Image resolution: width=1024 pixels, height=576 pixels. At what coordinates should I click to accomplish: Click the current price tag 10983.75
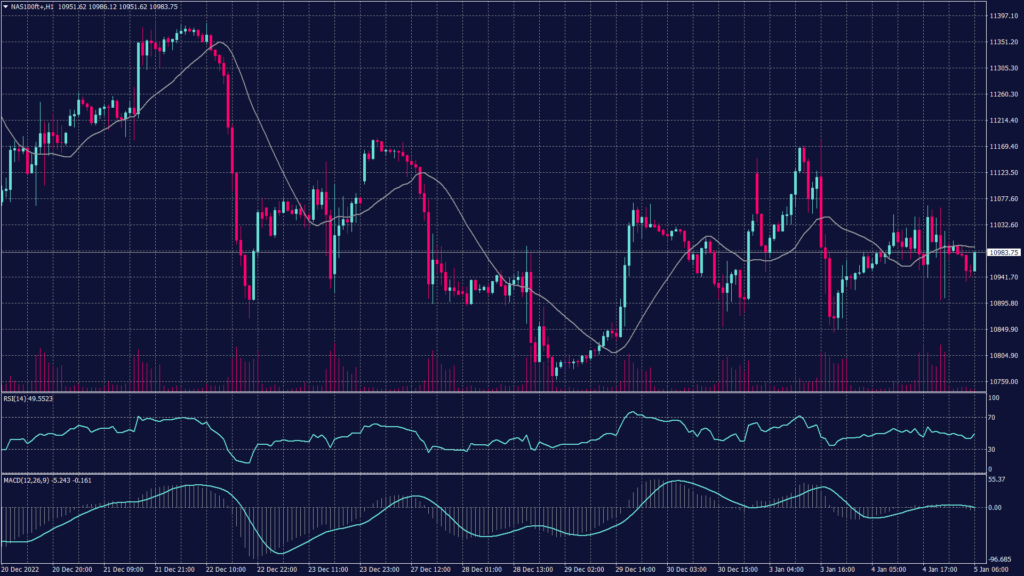pyautogui.click(x=1002, y=253)
